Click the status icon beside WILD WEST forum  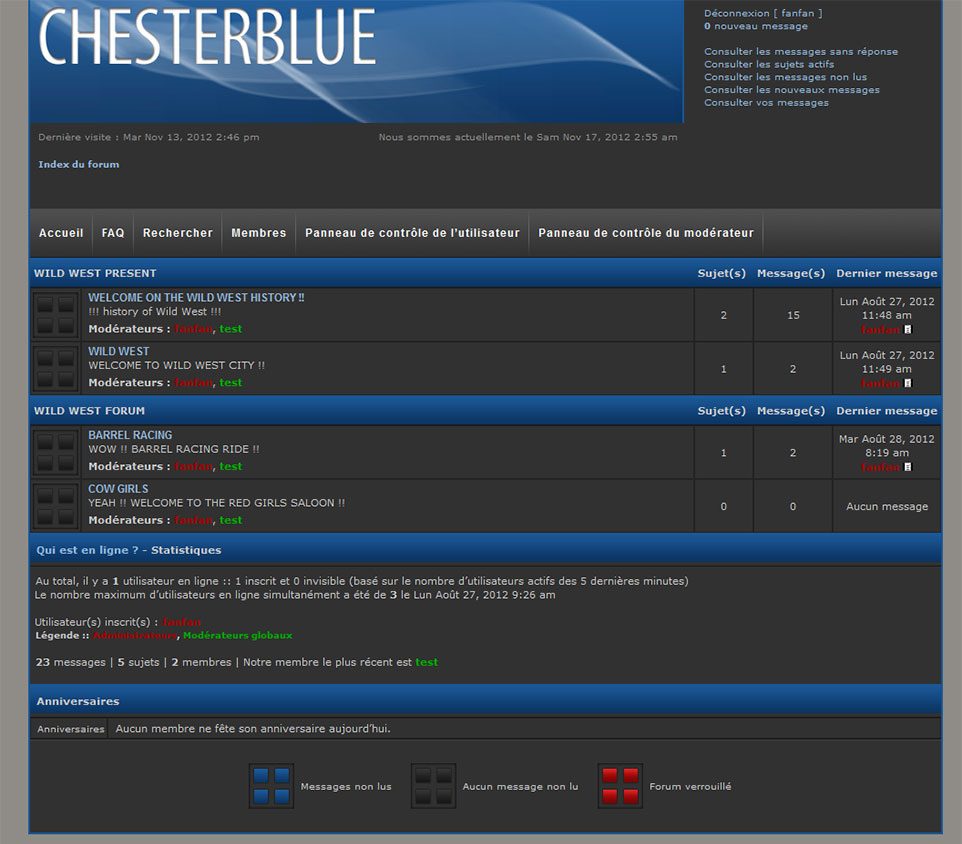pos(56,369)
